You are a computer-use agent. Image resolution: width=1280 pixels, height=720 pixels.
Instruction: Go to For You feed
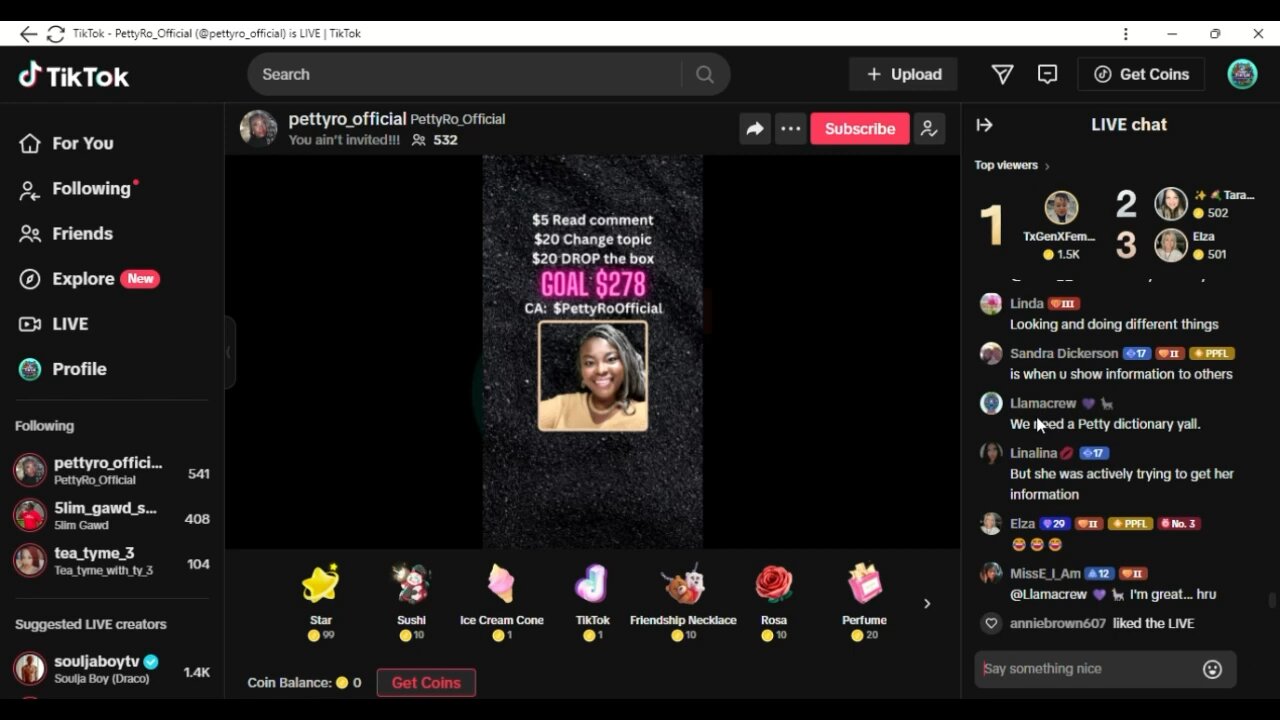coord(66,143)
